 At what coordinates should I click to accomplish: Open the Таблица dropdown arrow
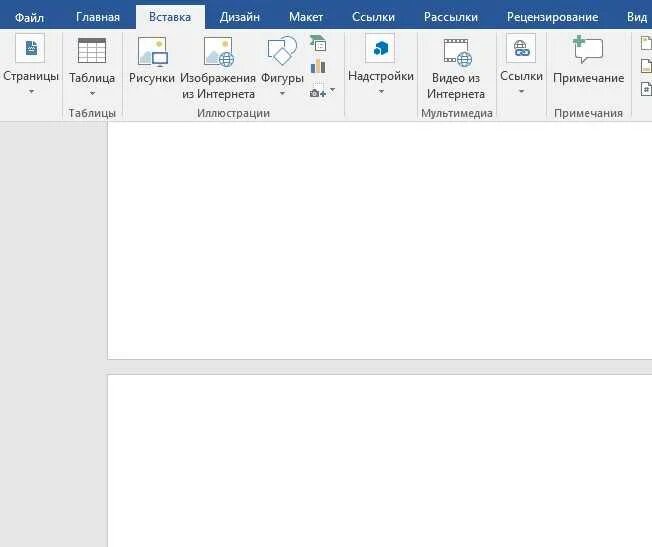coord(92,94)
